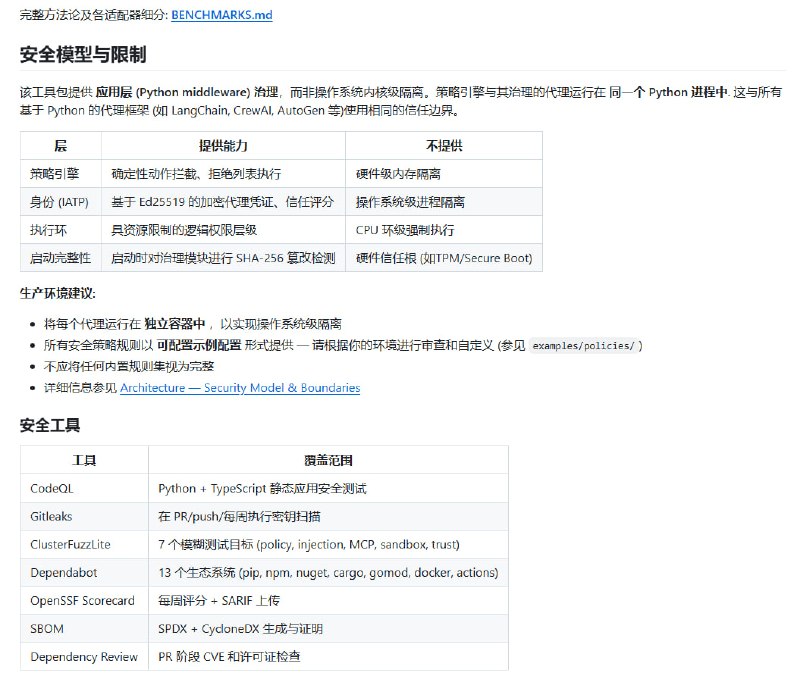Click the 生产环境建议 label
The image size is (800, 685).
tap(58, 293)
